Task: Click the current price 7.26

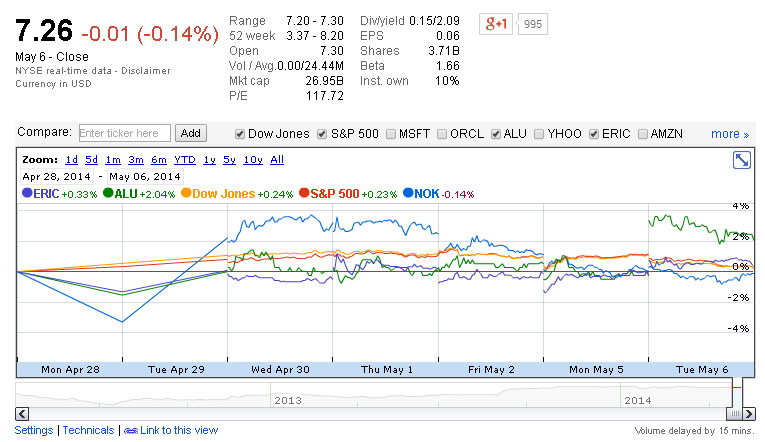Action: pos(44,31)
